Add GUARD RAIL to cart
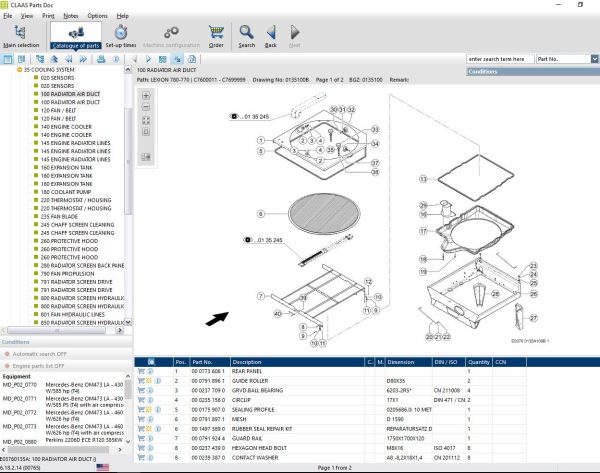The width and height of the screenshot is (600, 473). 141,438
